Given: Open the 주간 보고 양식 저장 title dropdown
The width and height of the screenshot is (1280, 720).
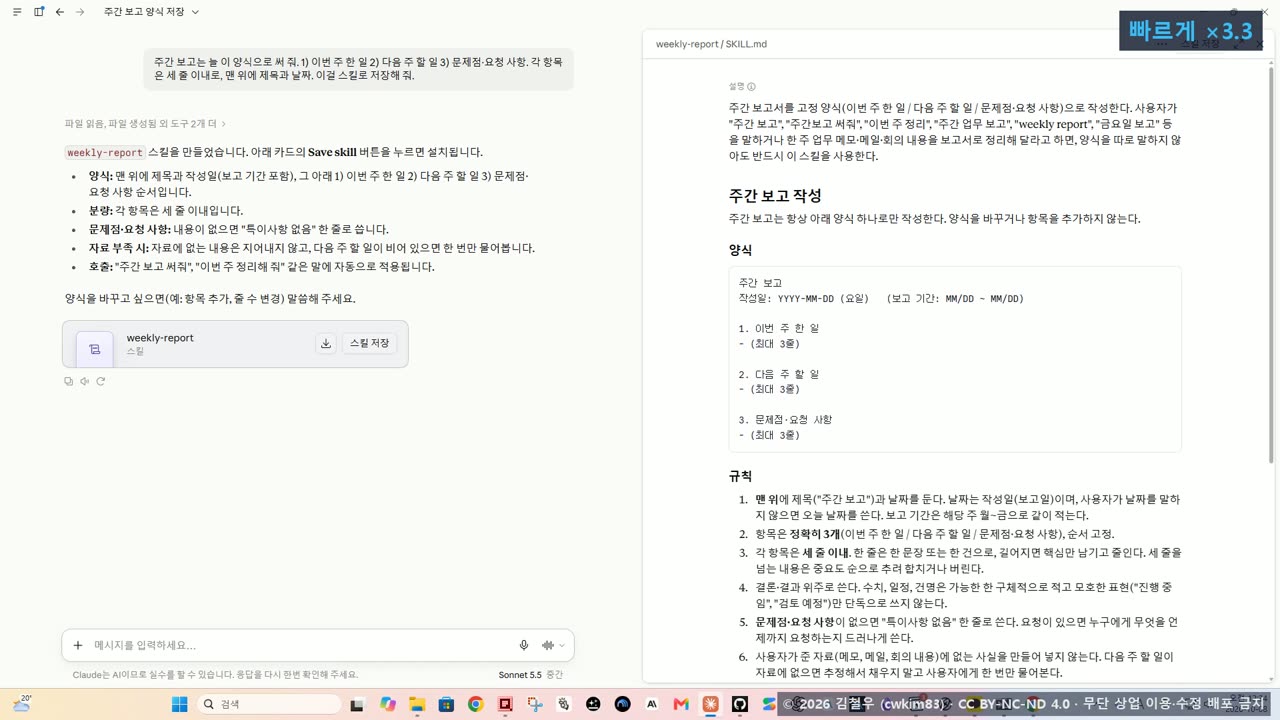Looking at the screenshot, I should coord(151,12).
